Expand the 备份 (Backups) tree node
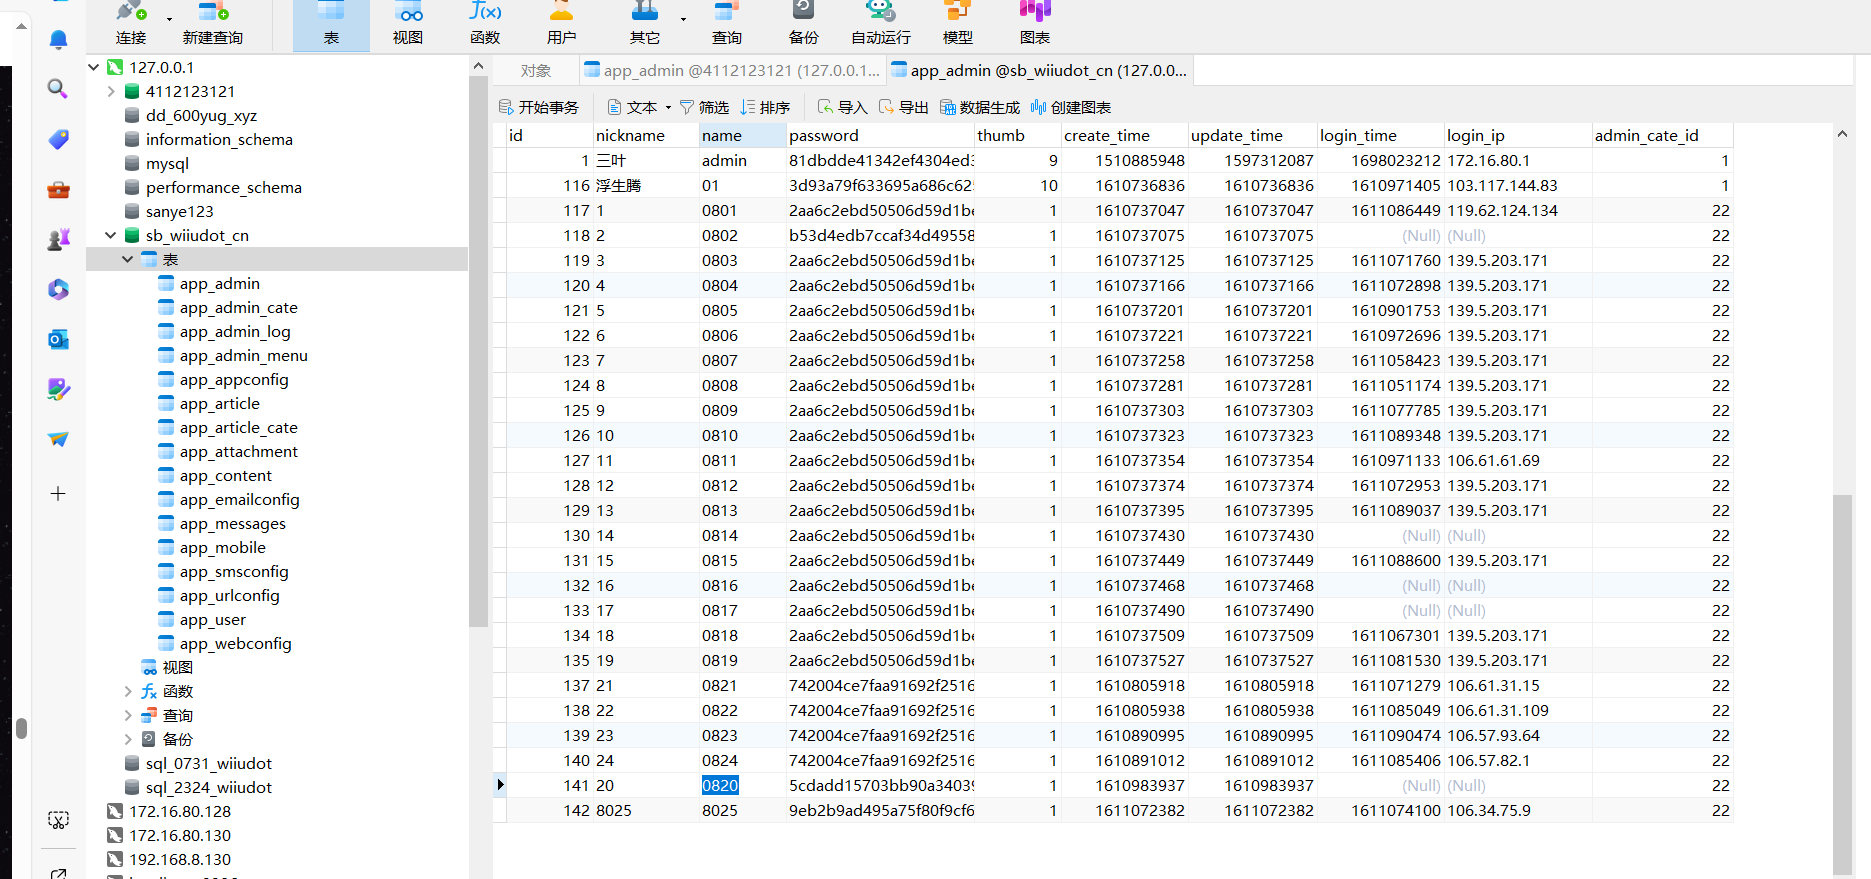The height and width of the screenshot is (879, 1871). pos(128,739)
